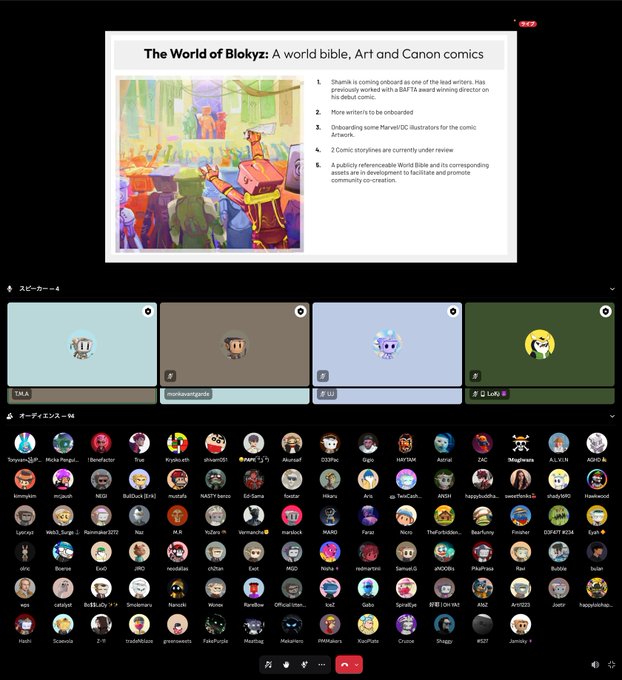The height and width of the screenshot is (680, 622).
Task: Disconnect using the red hang-up button
Action: click(x=344, y=664)
